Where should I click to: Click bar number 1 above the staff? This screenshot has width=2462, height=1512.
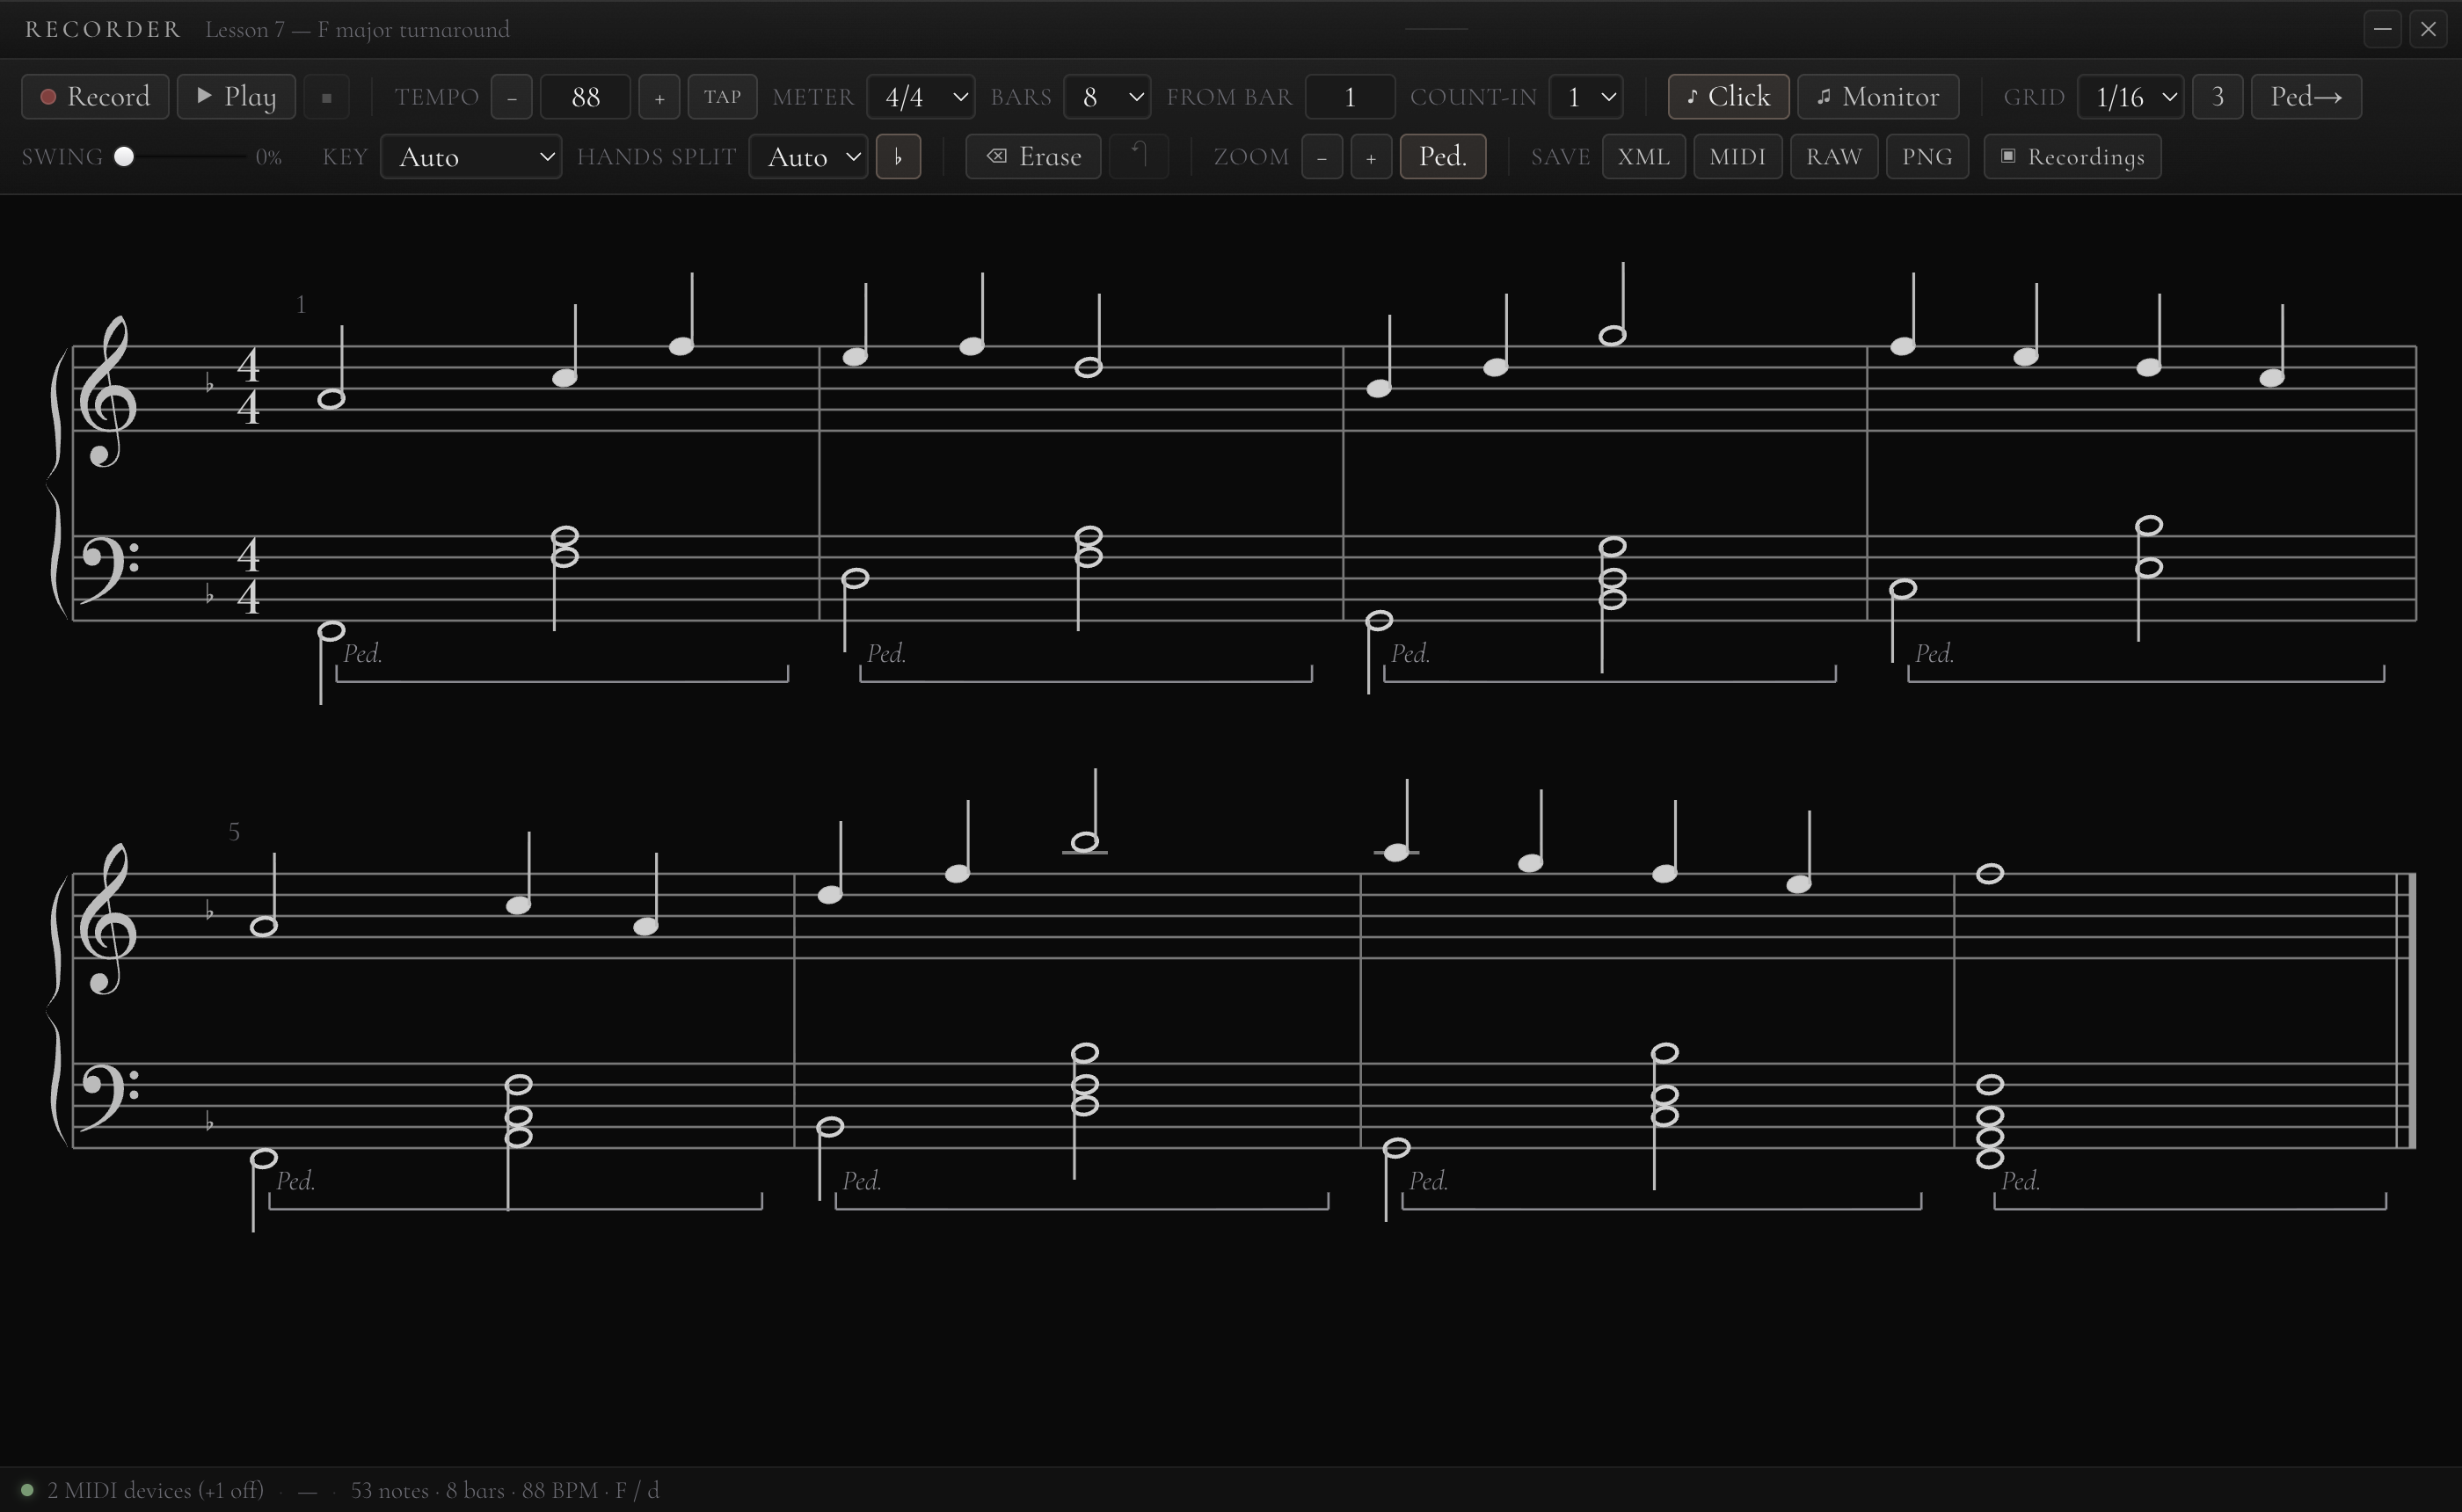pyautogui.click(x=301, y=305)
